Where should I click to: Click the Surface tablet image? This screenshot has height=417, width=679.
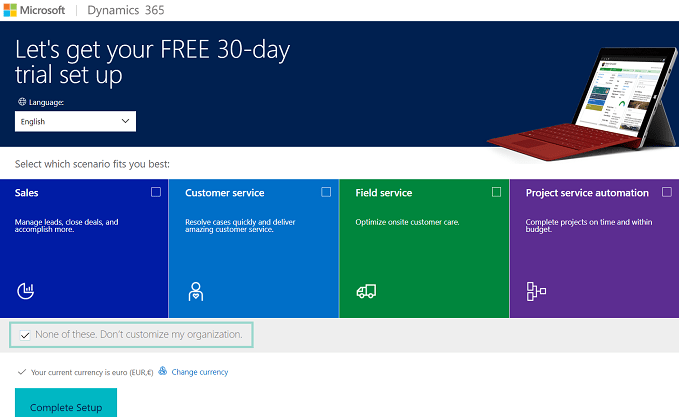[x=582, y=104]
